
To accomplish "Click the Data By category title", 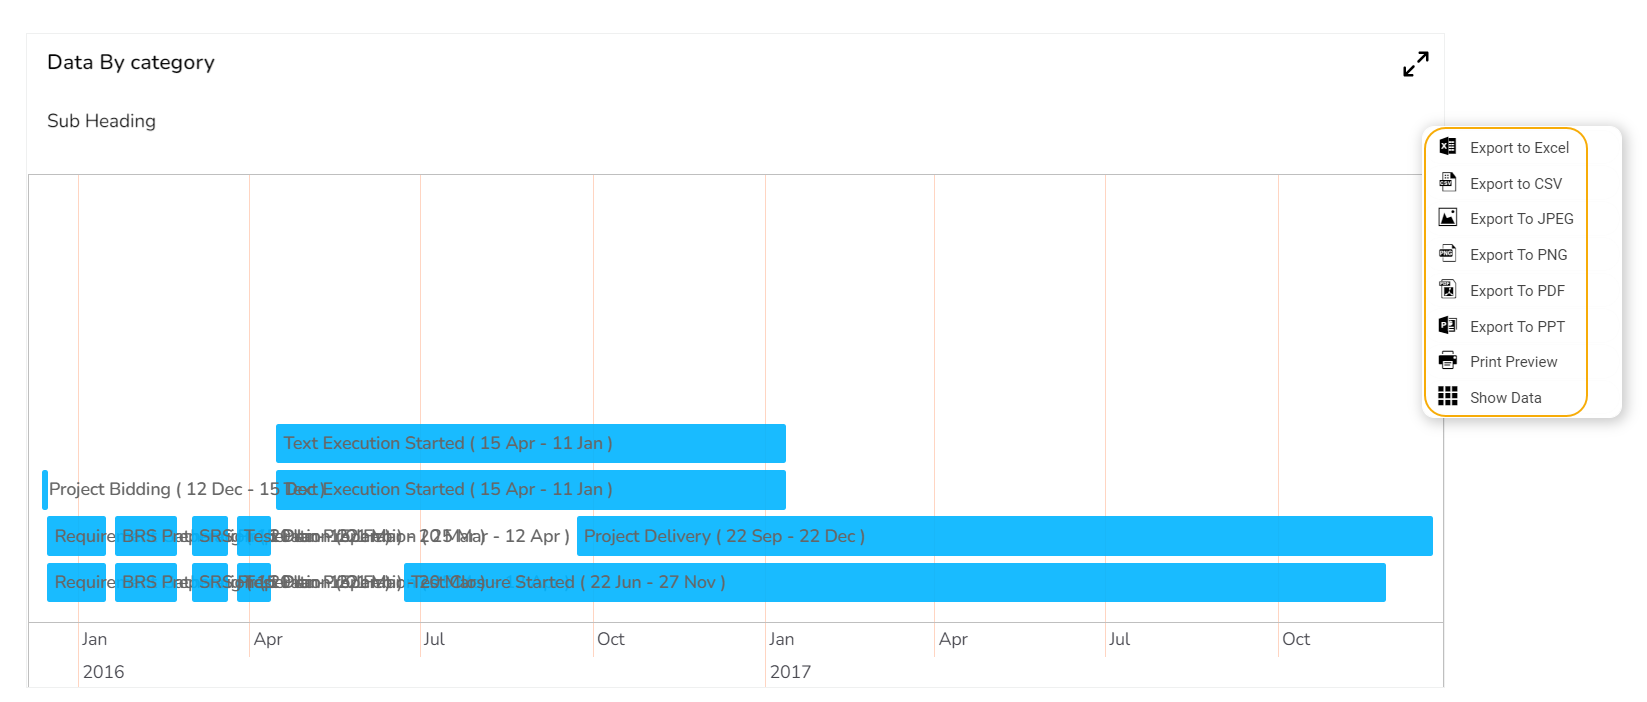I will (x=131, y=62).
